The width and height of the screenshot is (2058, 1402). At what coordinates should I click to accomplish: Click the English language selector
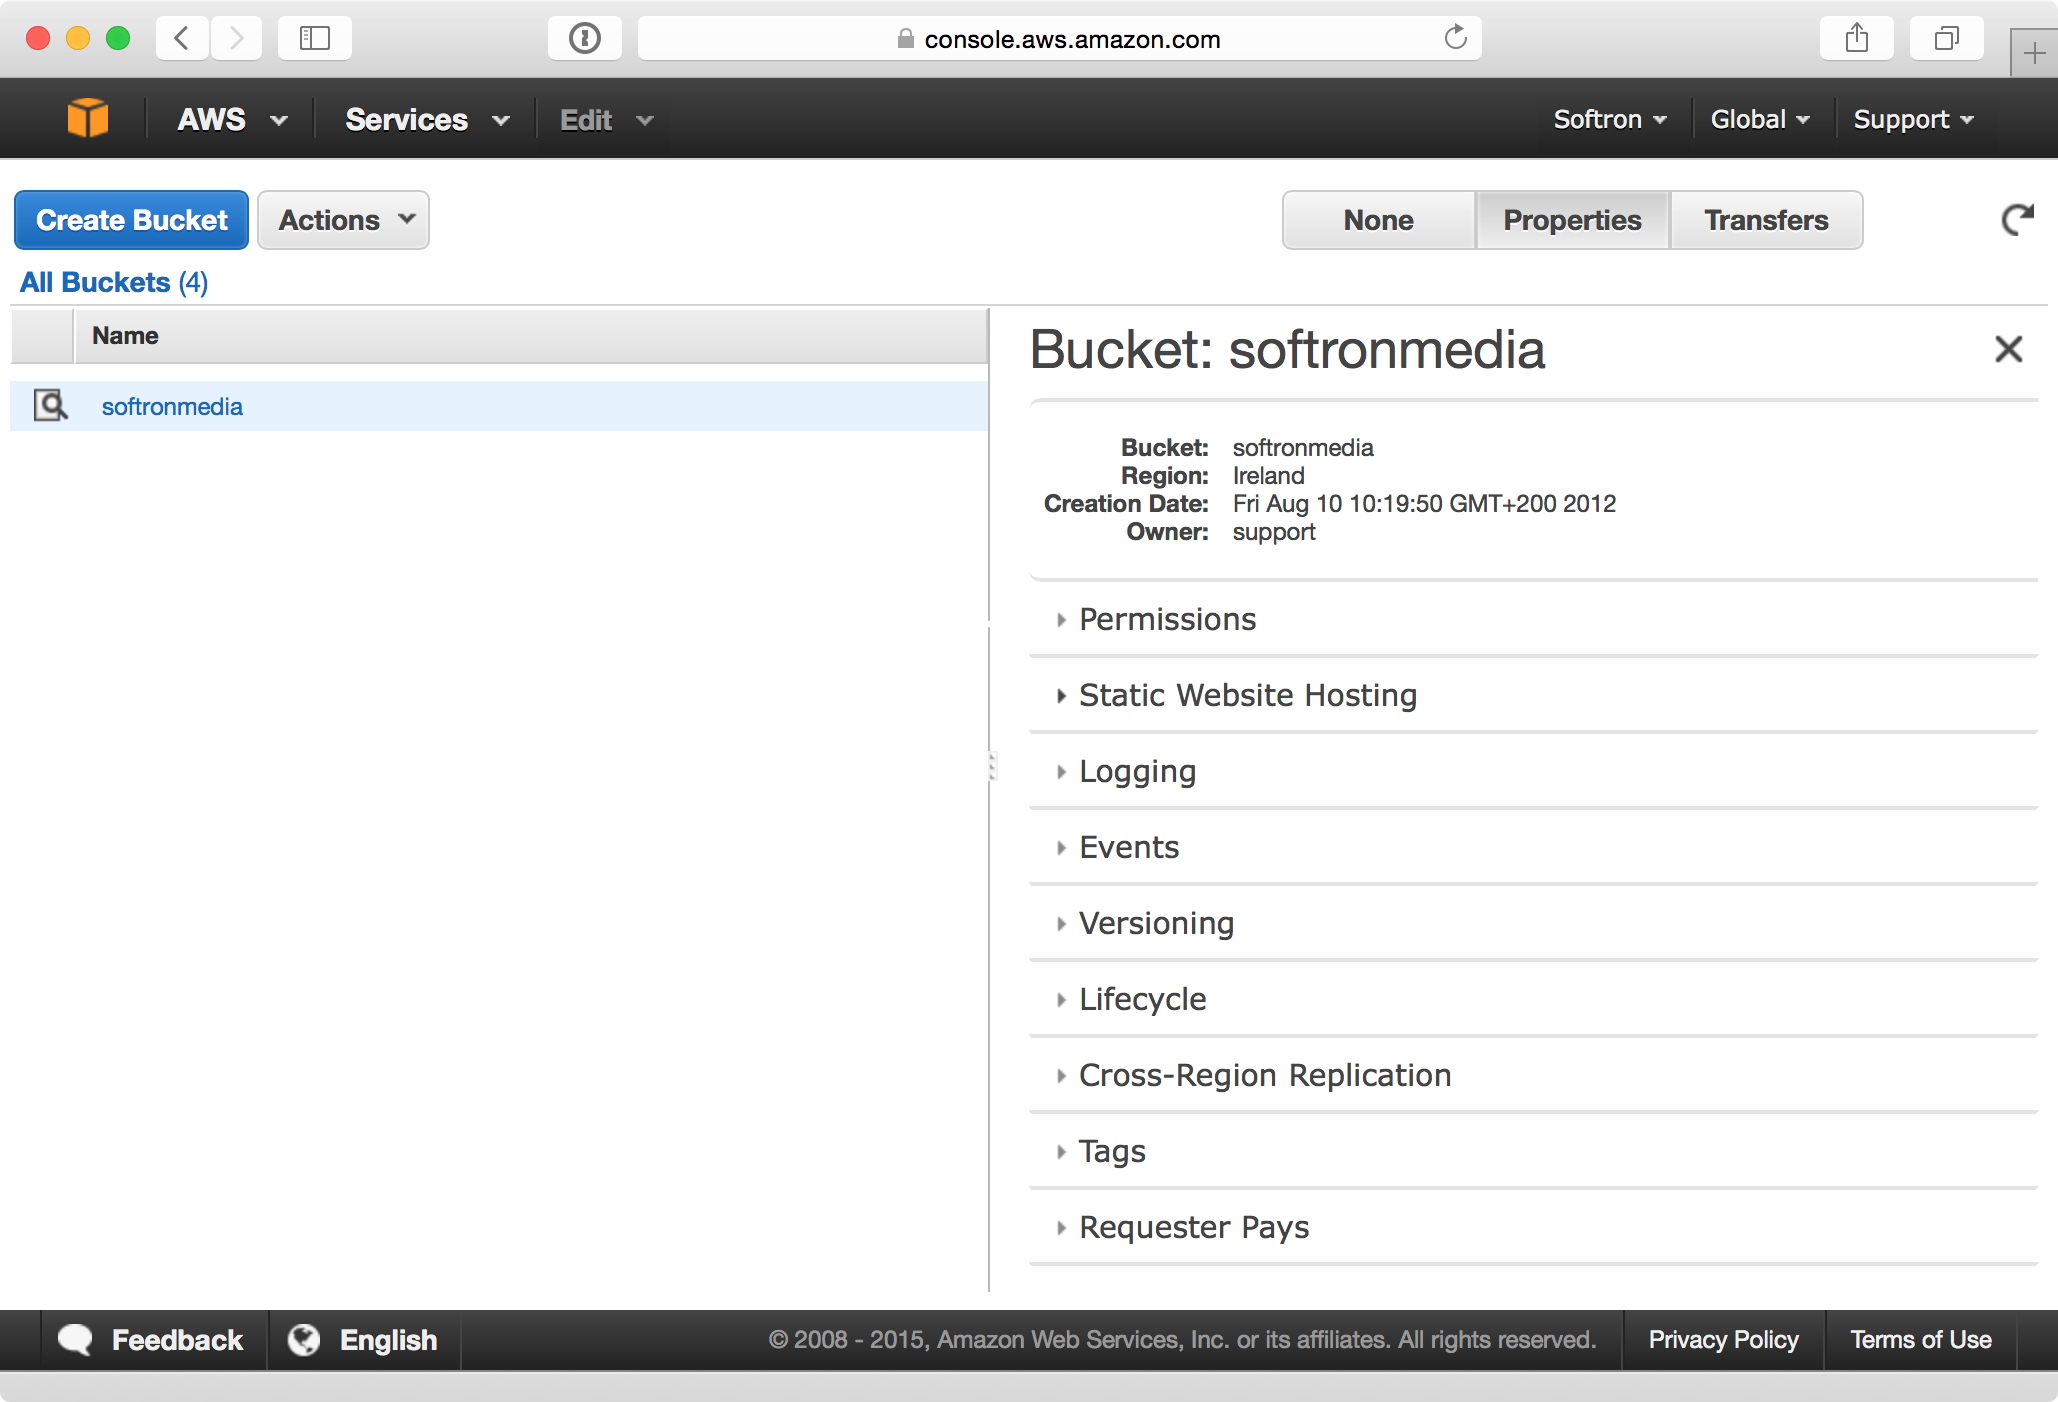click(364, 1340)
